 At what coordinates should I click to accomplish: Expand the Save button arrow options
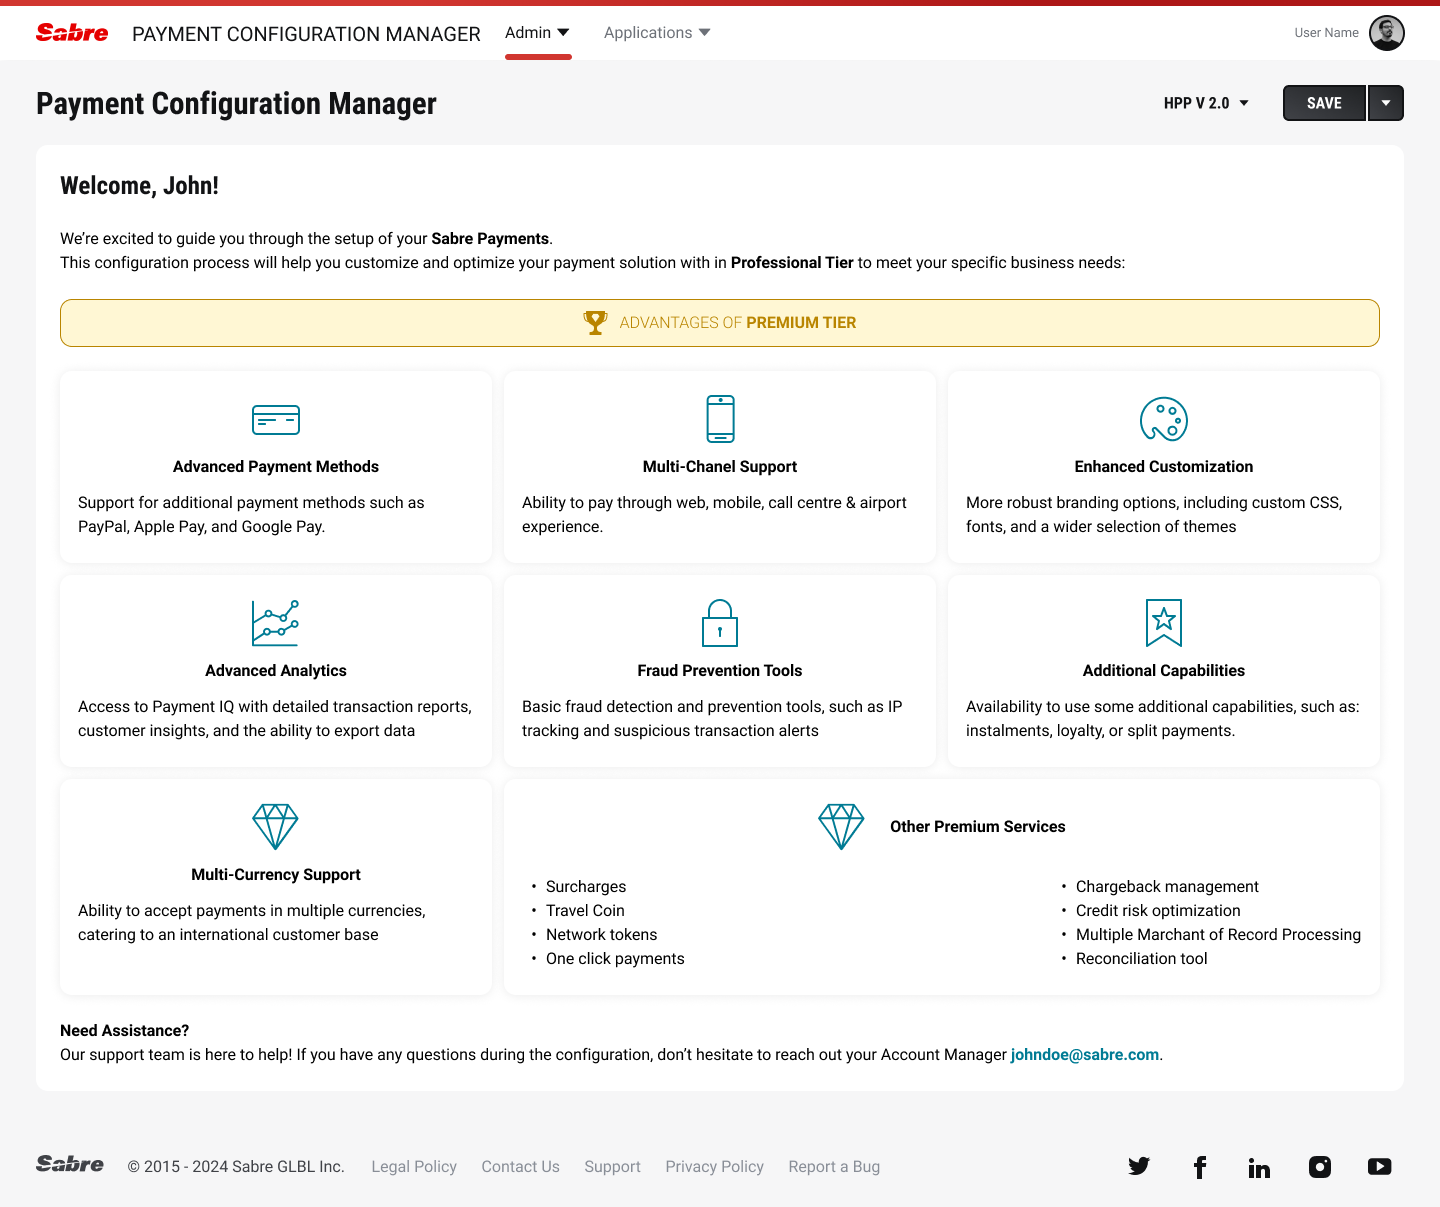click(x=1386, y=103)
